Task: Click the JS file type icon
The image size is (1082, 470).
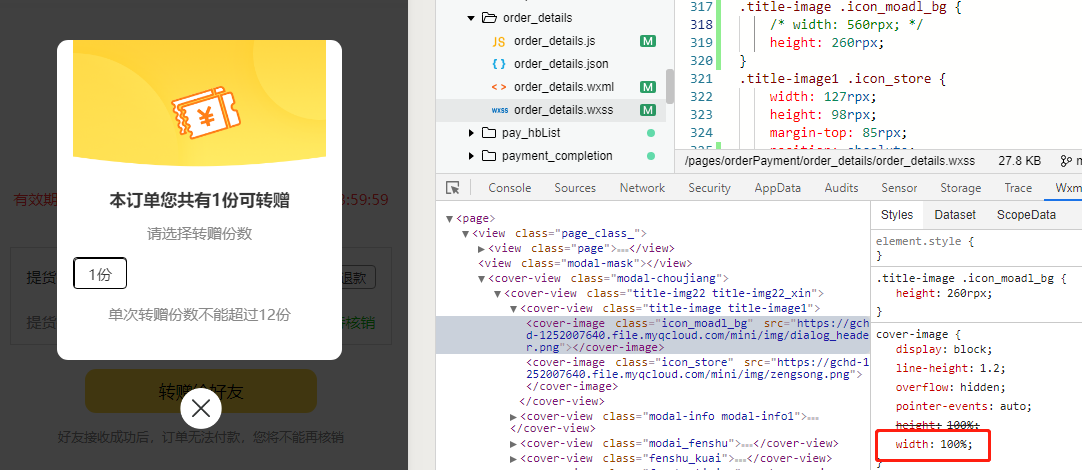Action: [x=499, y=41]
